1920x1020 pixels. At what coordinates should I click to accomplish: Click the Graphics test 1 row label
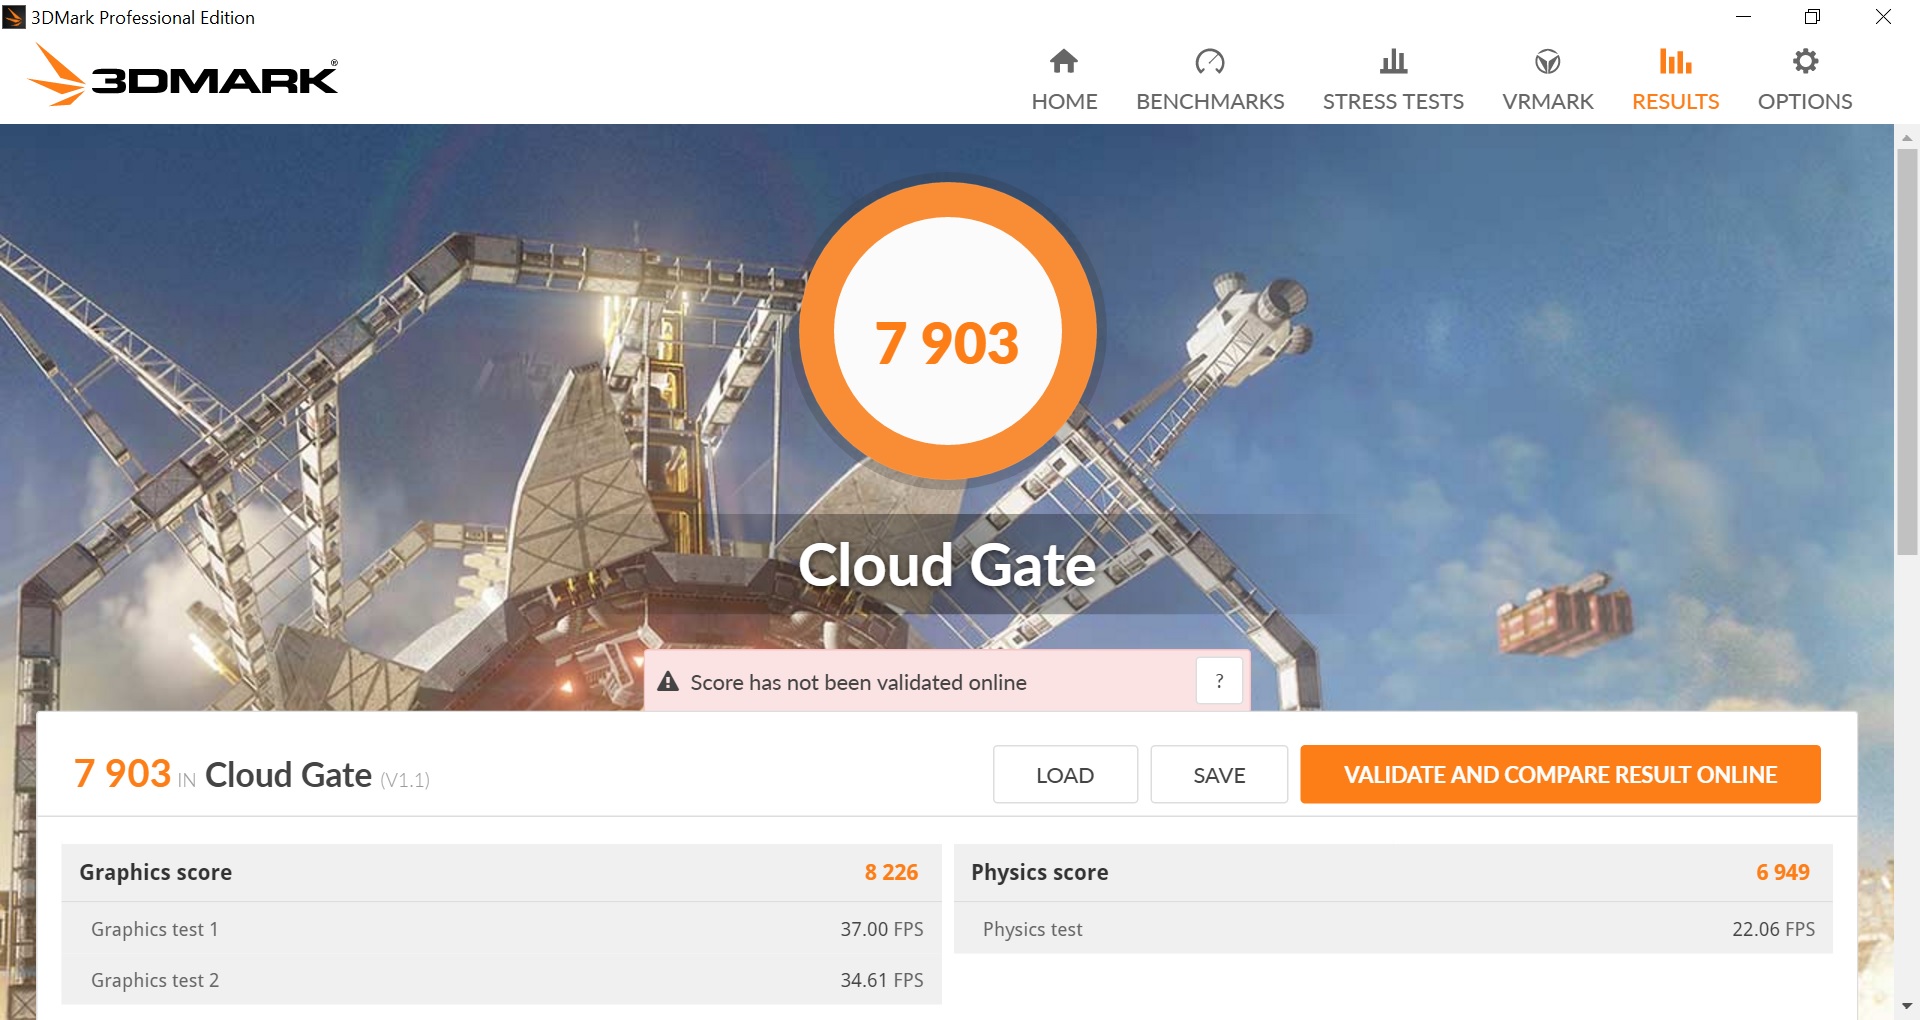pos(155,930)
